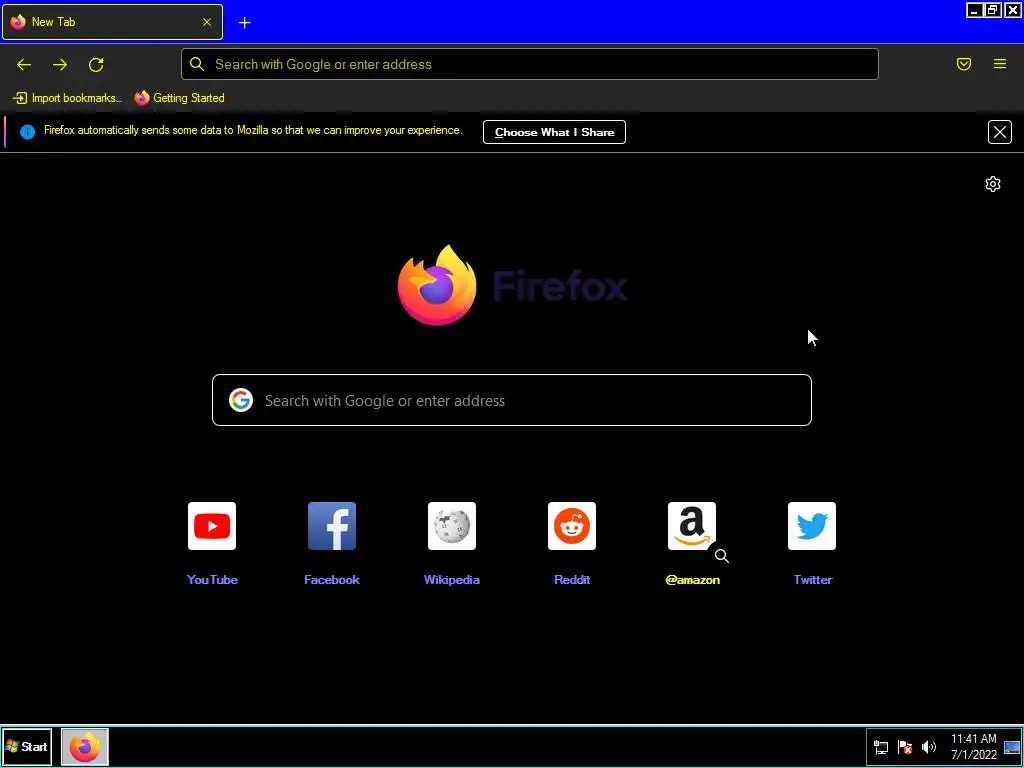The image size is (1024, 768).
Task: Click taskbar clock showing 11:41 AM
Action: click(x=974, y=747)
